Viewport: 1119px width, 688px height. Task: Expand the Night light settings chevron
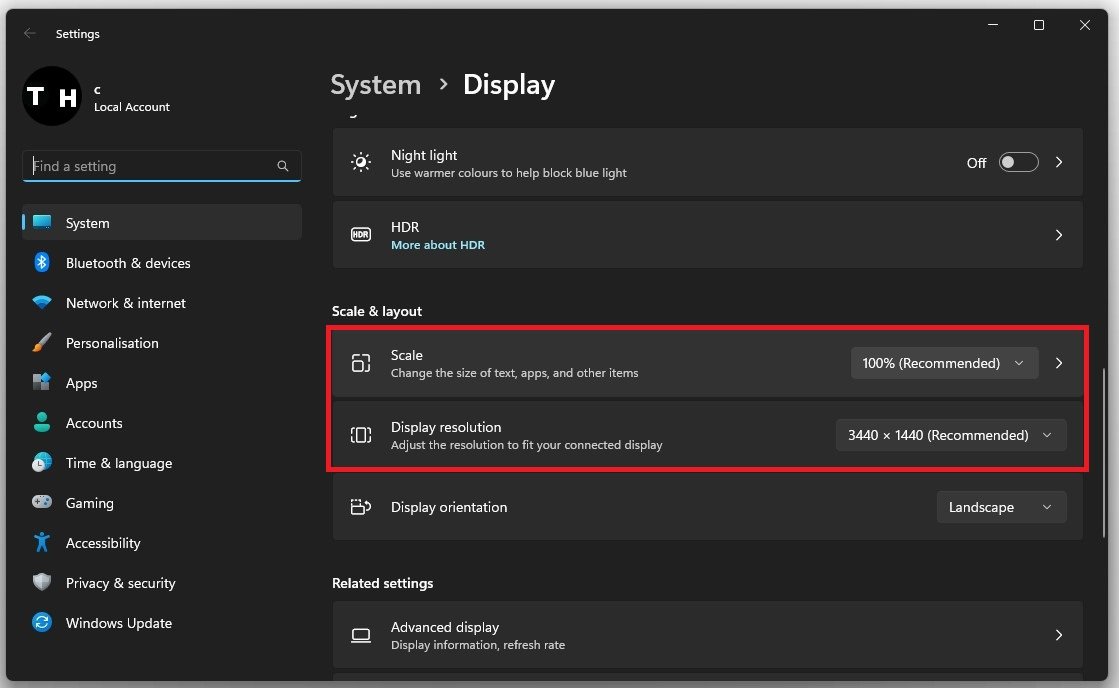1059,163
